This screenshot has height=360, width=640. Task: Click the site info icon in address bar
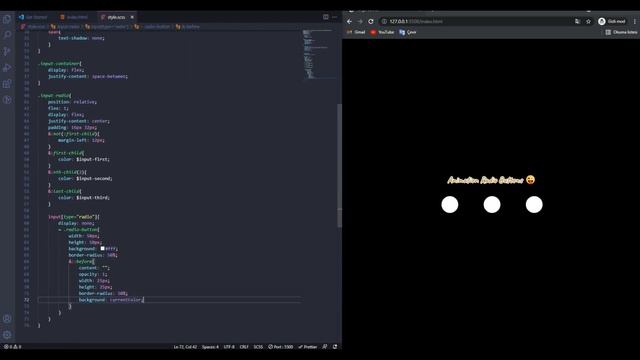(384, 21)
